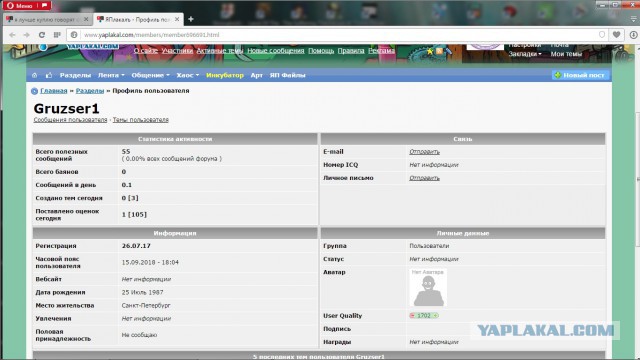The height and width of the screenshot is (360, 640).
Task: Open the Активные темы link
Action: 220,51
